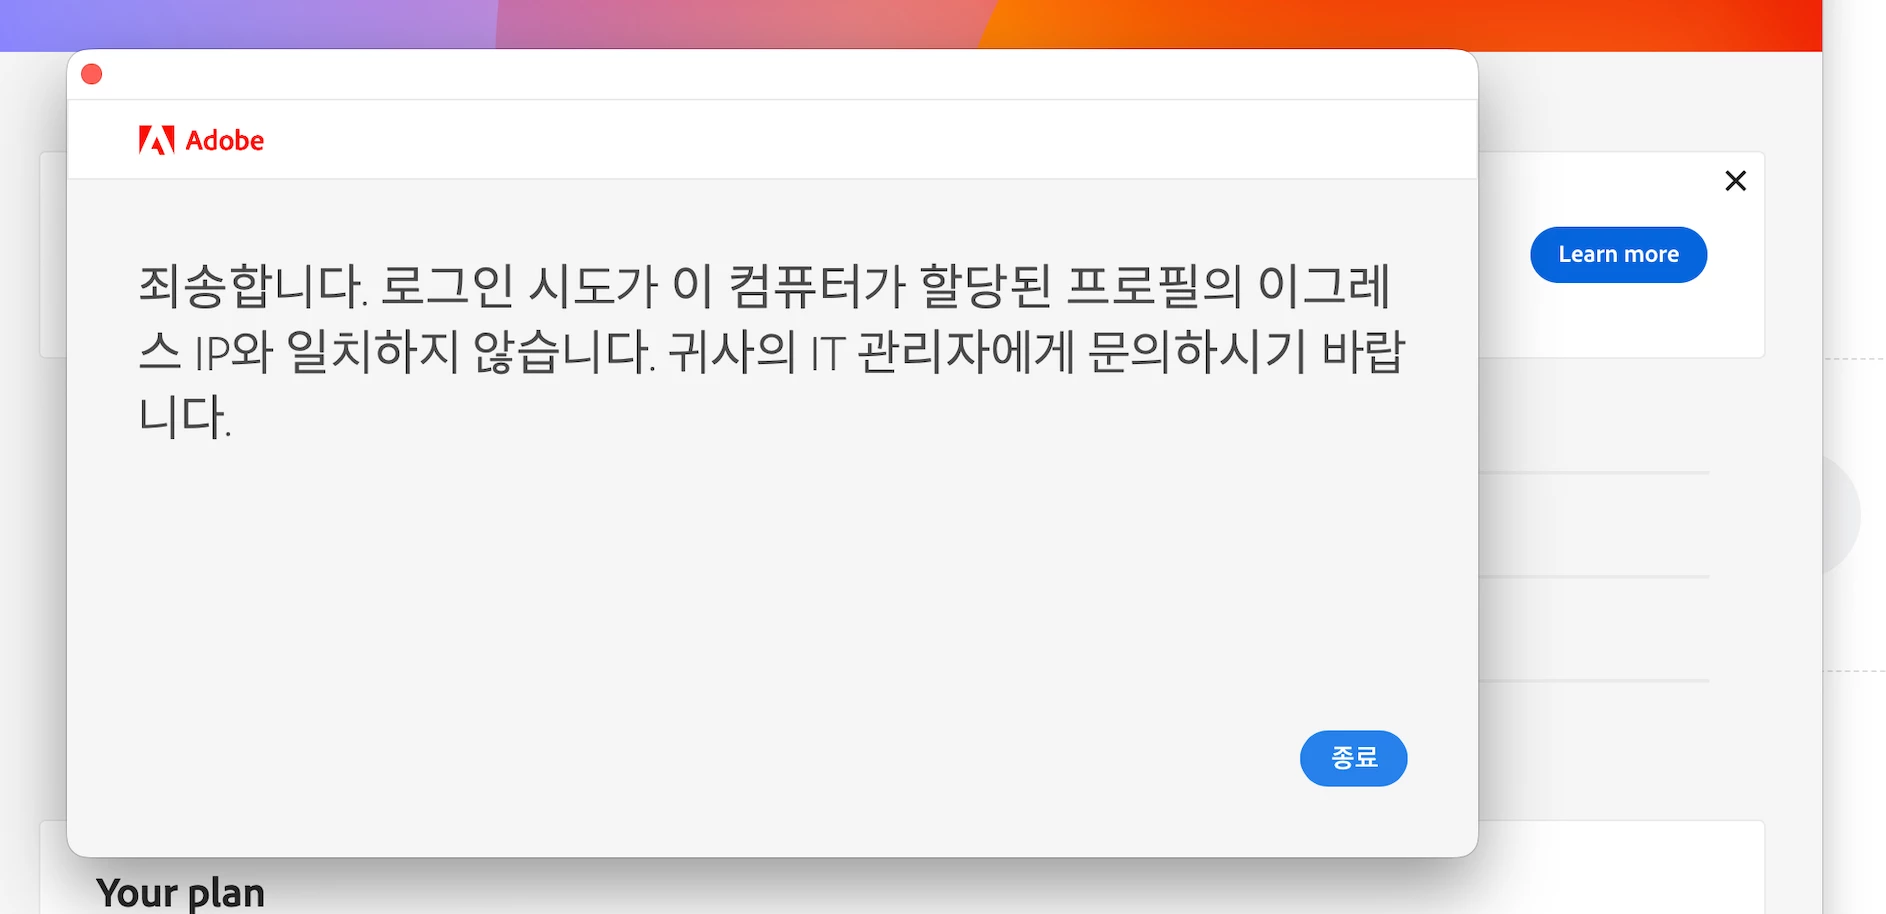Screen dimensions: 1886x914
Task: Dismiss the banner with the X icon
Action: click(x=1735, y=181)
